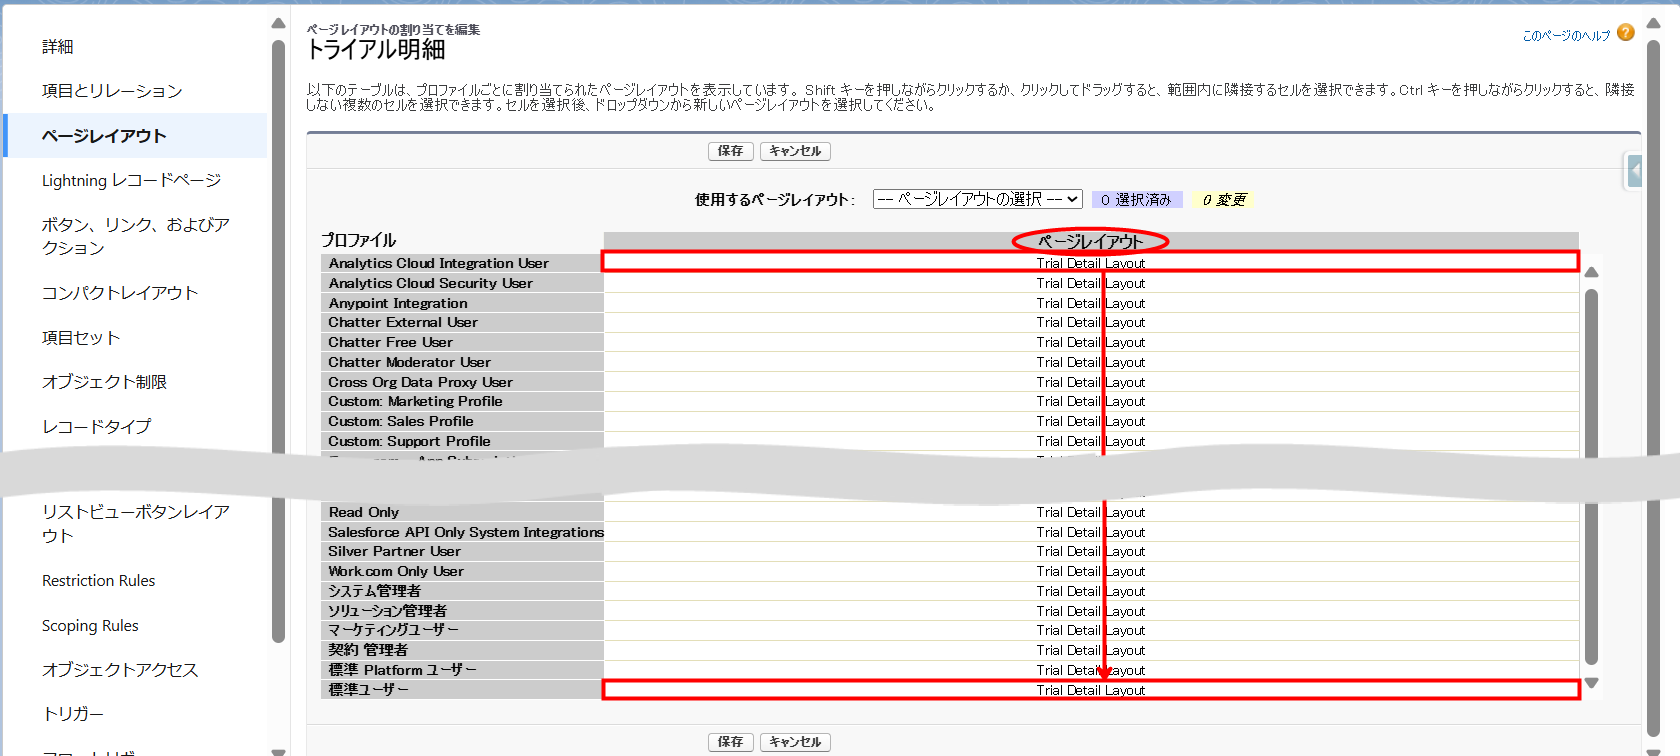
Task: Expand the collapsed right side panel handle
Action: (1634, 171)
